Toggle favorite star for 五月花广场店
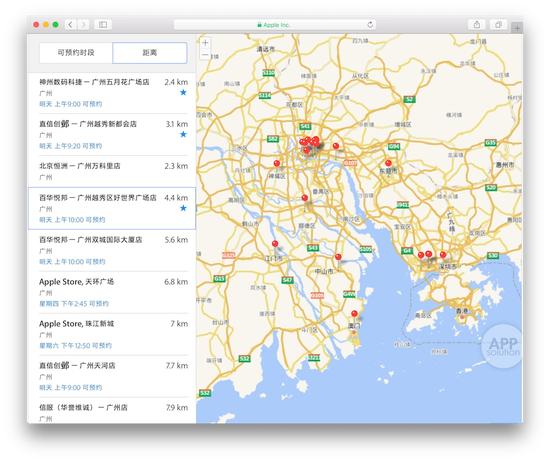The image size is (550, 462). pyautogui.click(x=183, y=93)
